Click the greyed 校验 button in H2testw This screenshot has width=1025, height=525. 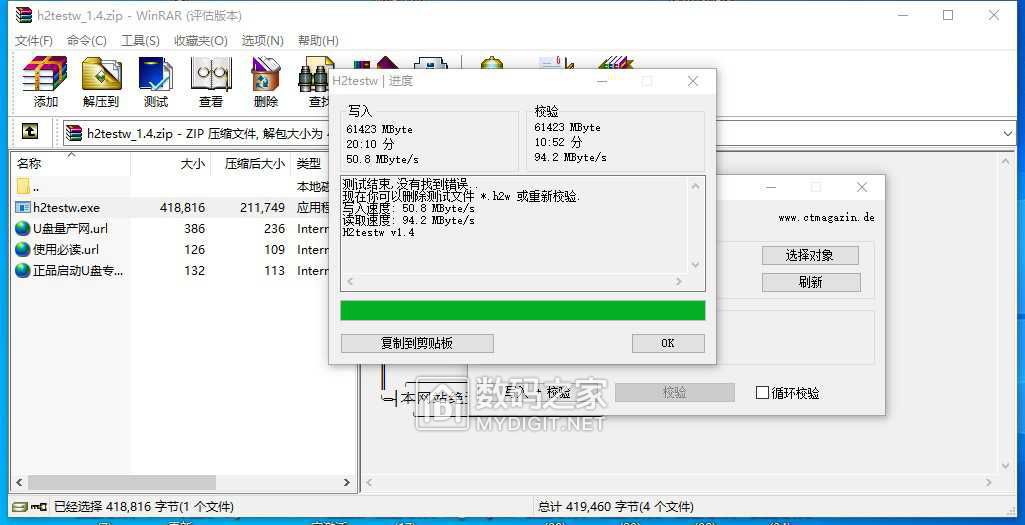click(675, 392)
